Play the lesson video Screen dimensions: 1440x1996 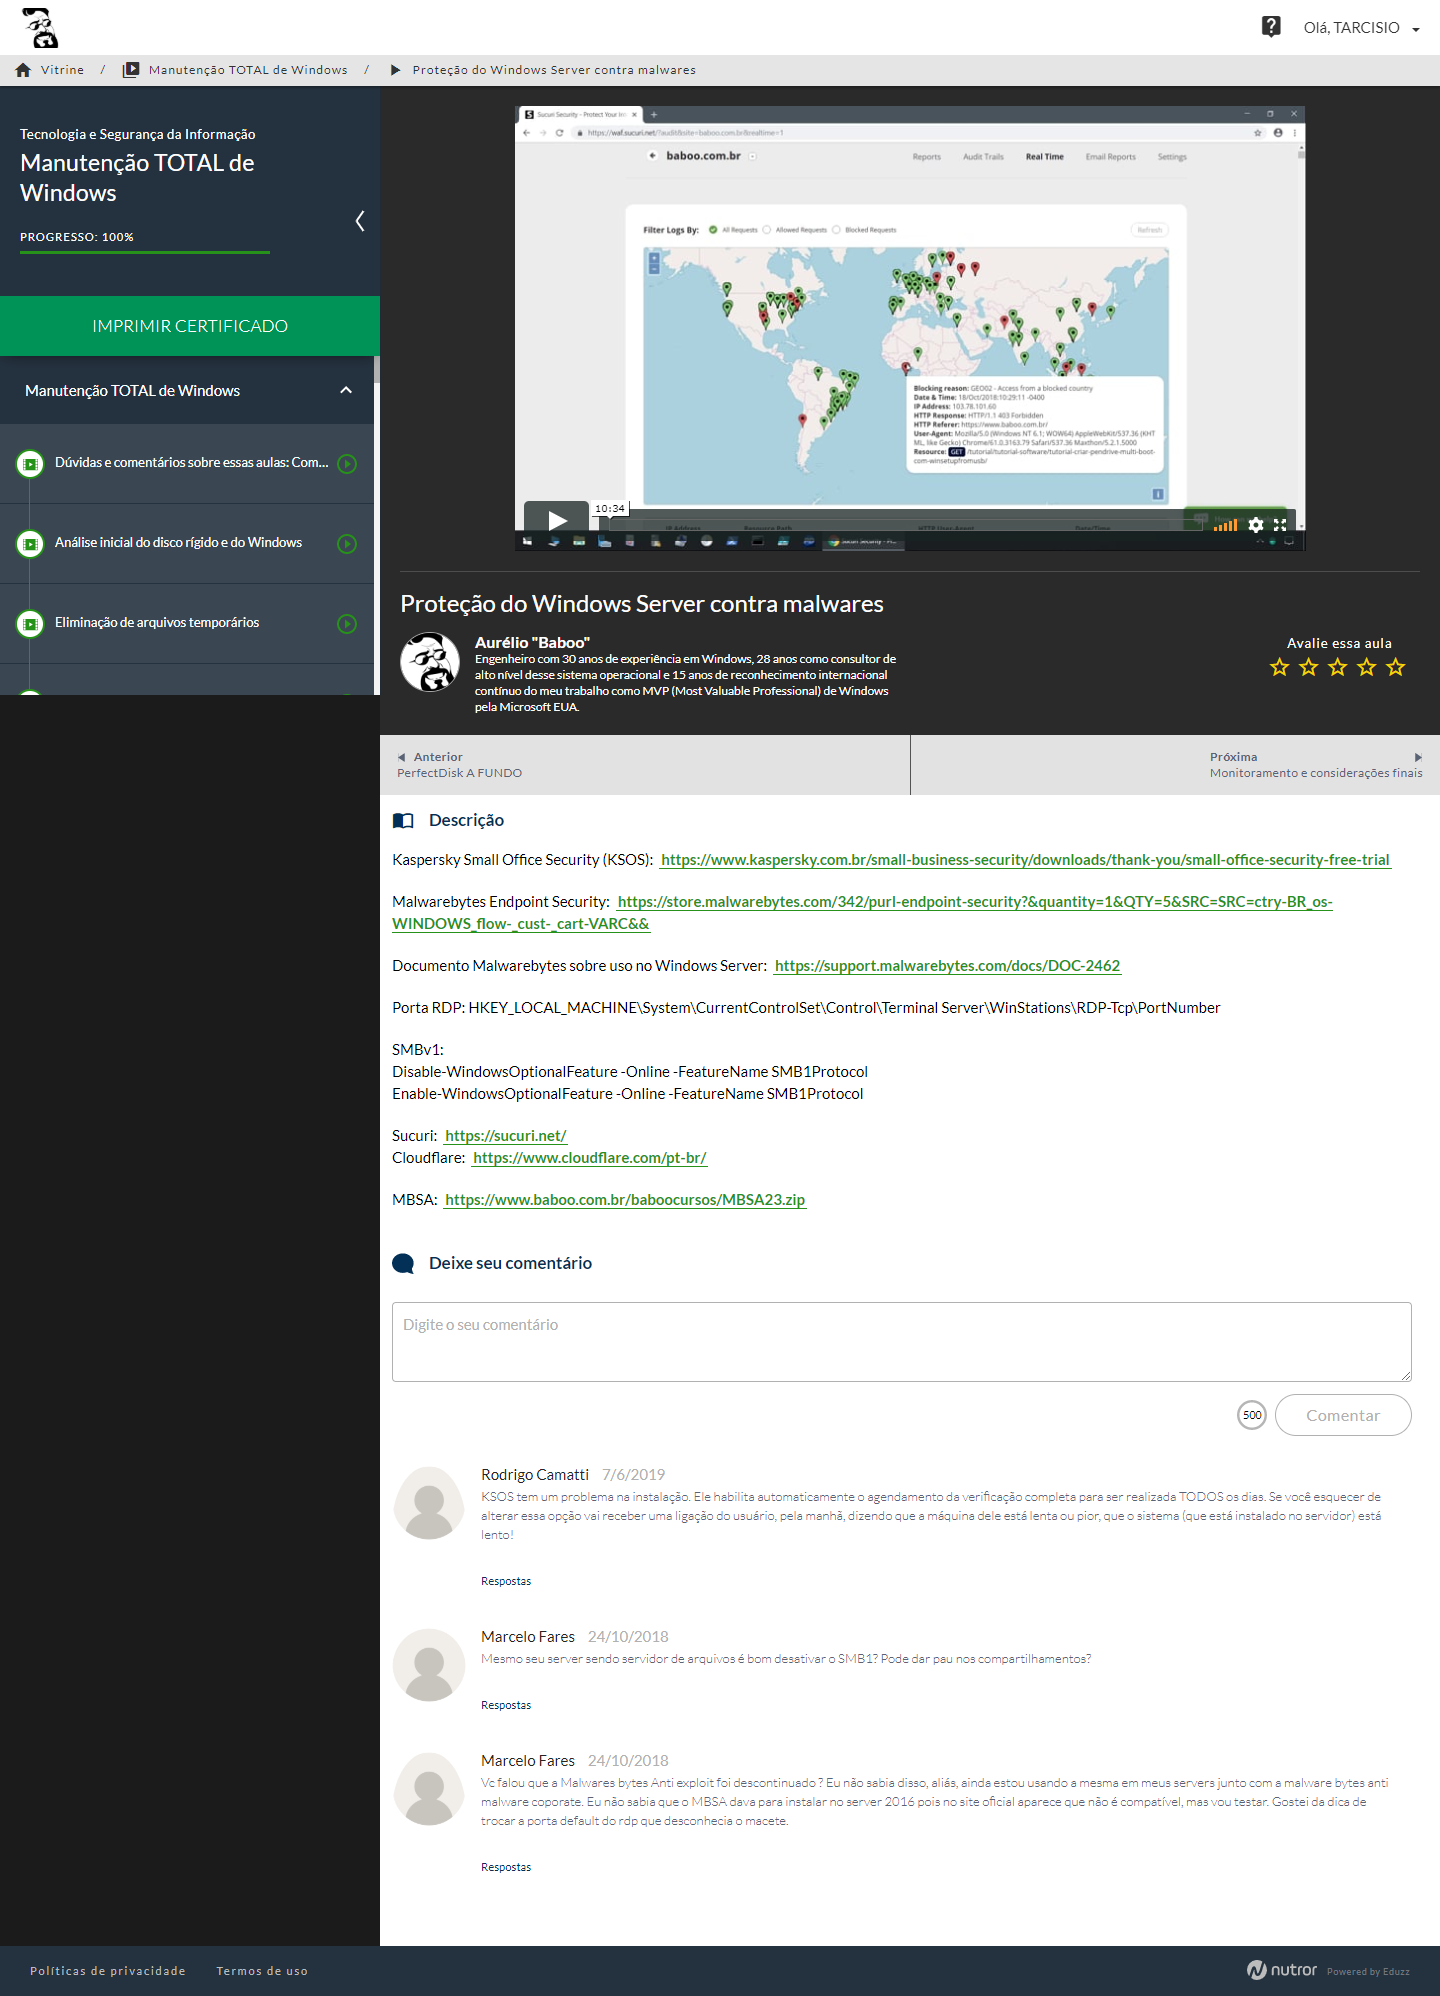point(557,519)
